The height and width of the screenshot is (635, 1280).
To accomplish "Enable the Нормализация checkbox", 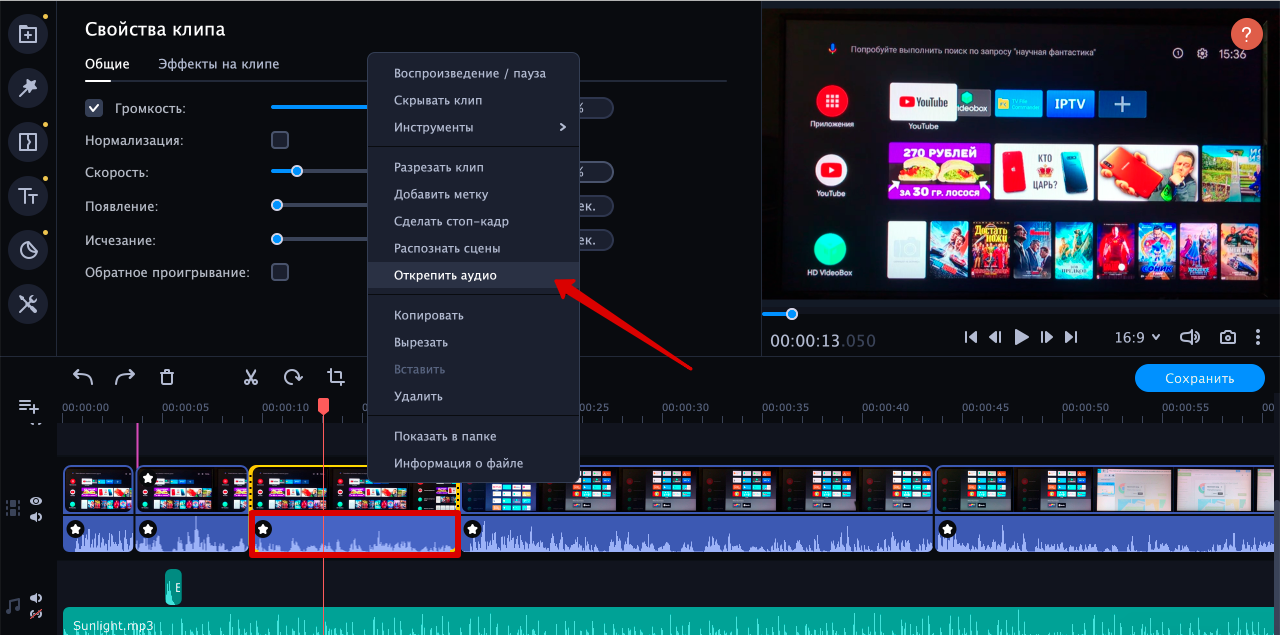I will pos(280,140).
